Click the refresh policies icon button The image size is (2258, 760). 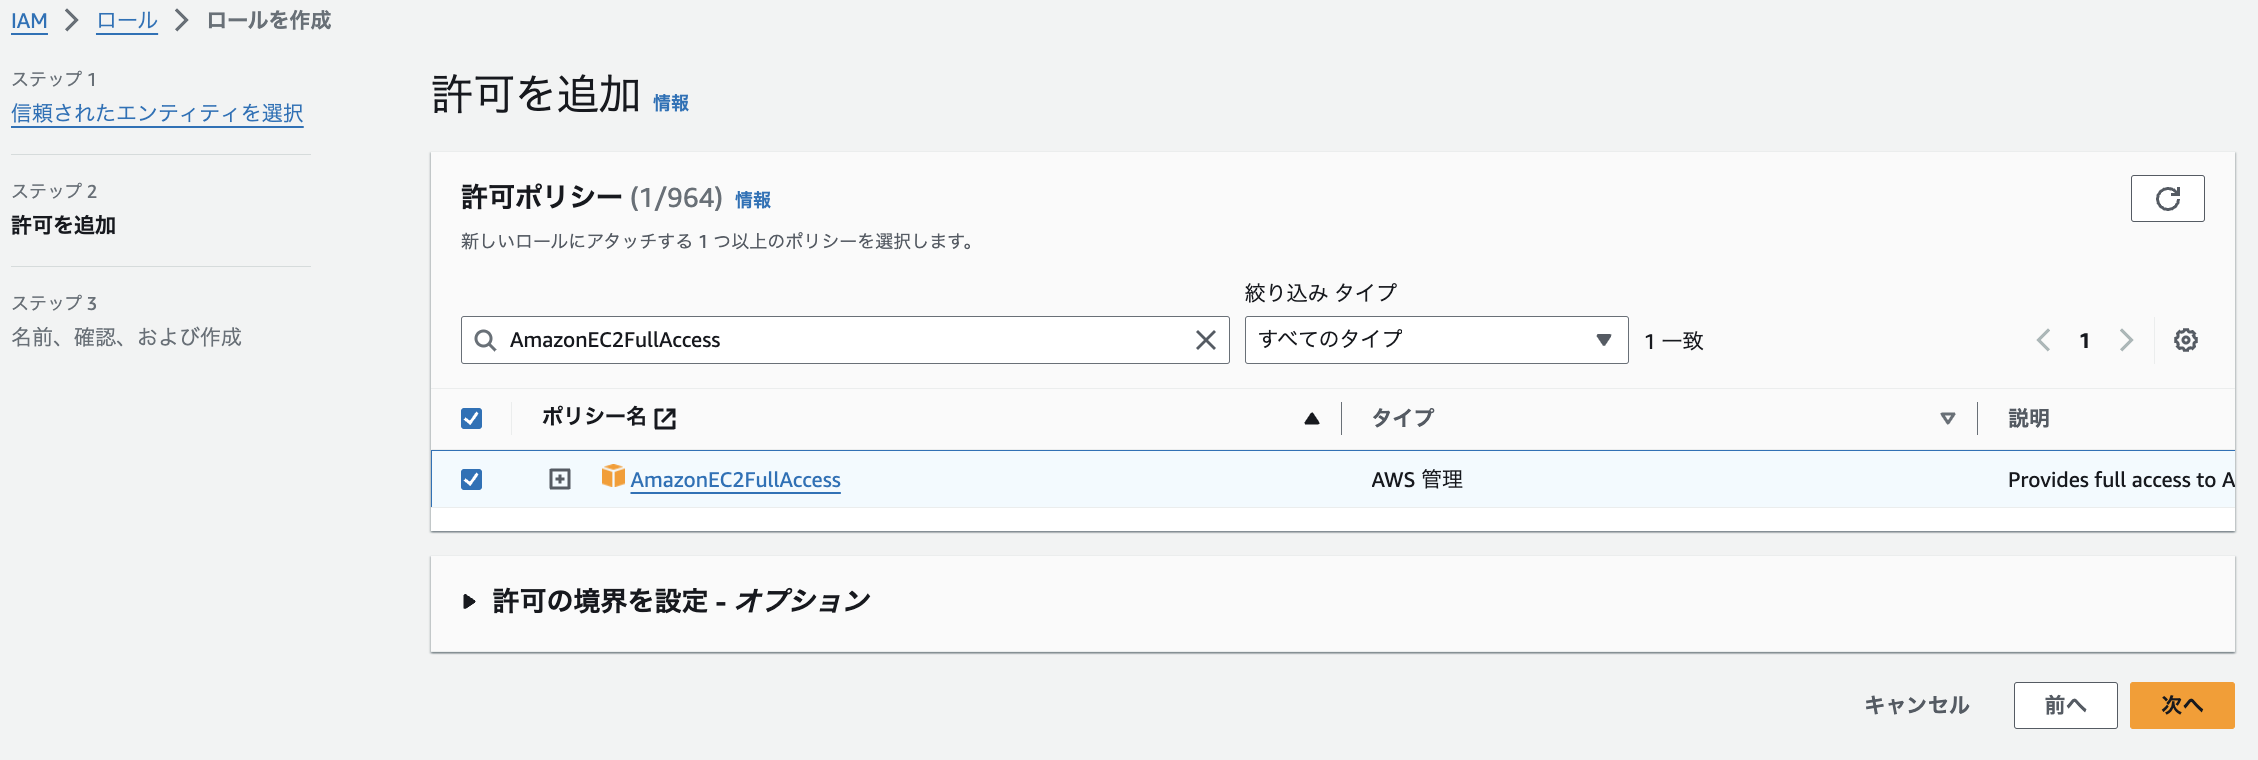click(2167, 199)
